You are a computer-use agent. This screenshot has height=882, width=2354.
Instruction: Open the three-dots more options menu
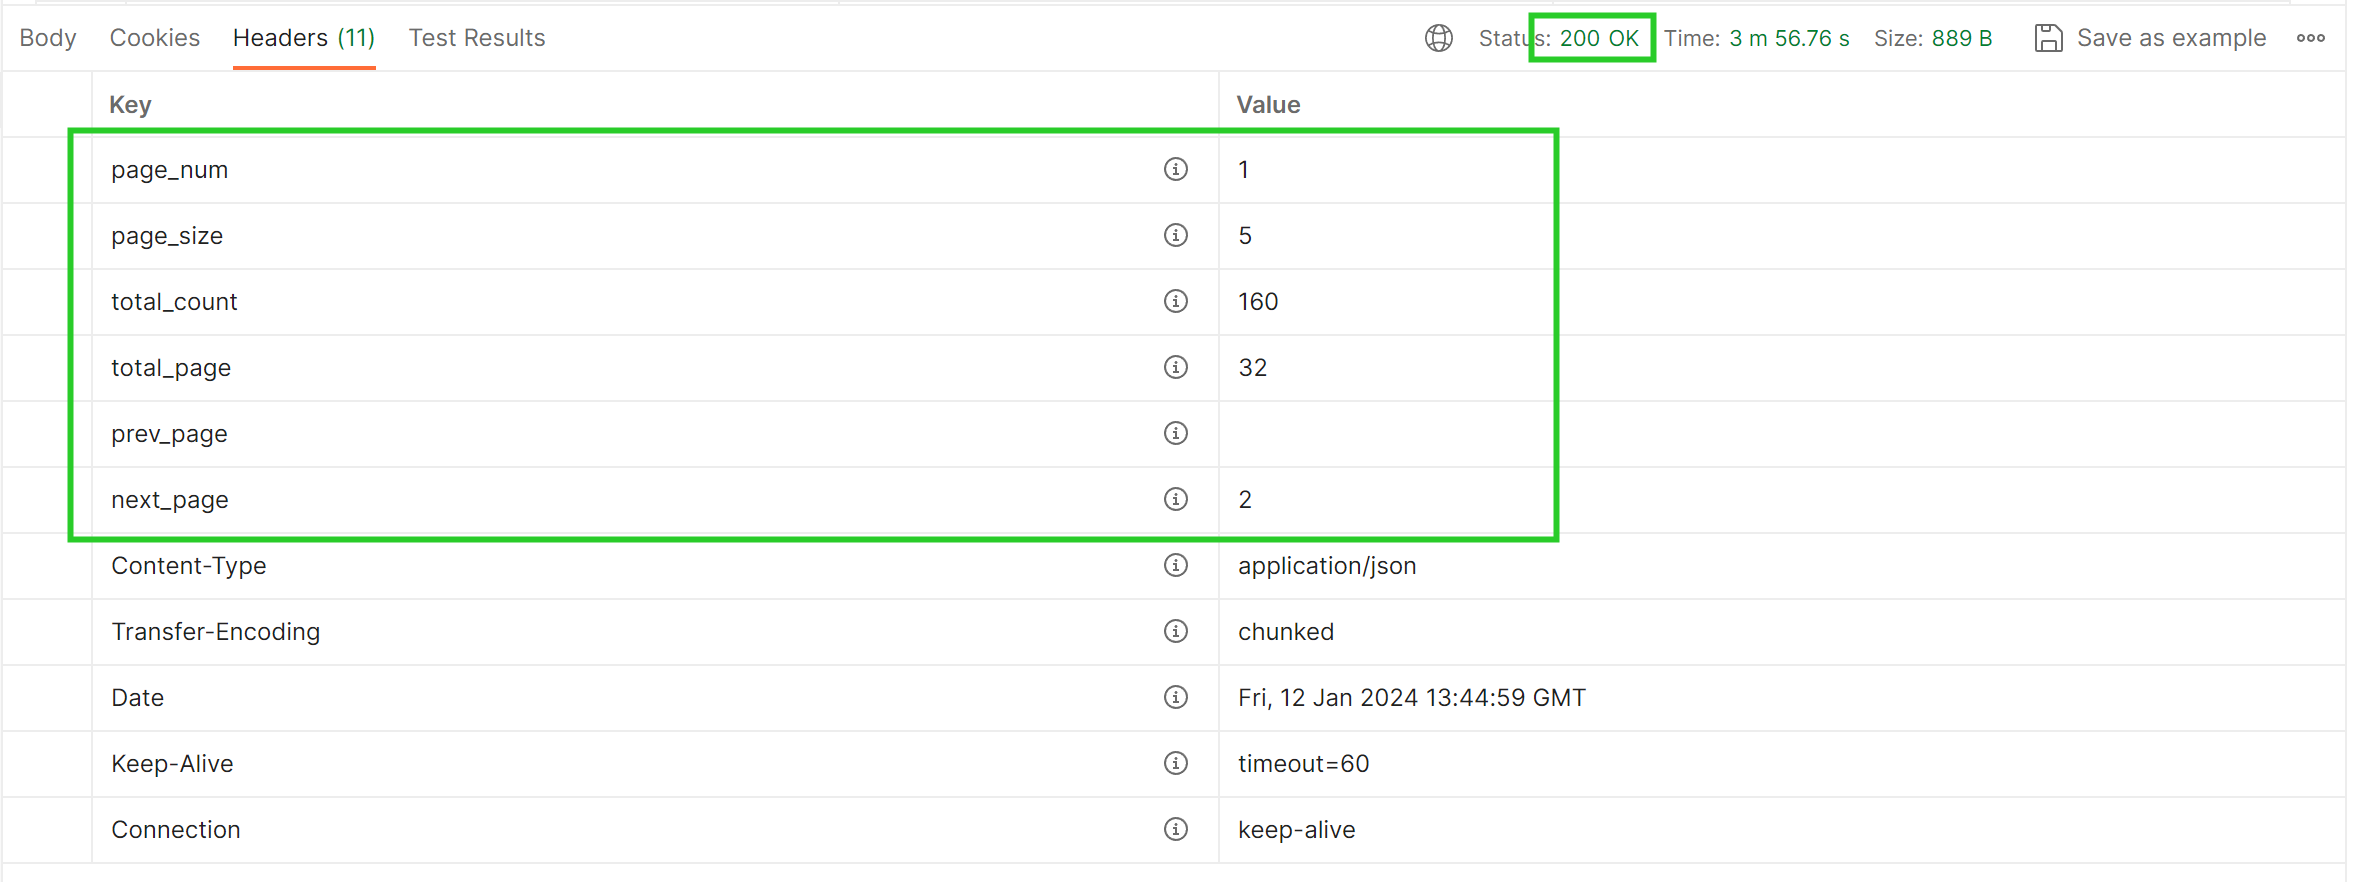pyautogui.click(x=2310, y=38)
